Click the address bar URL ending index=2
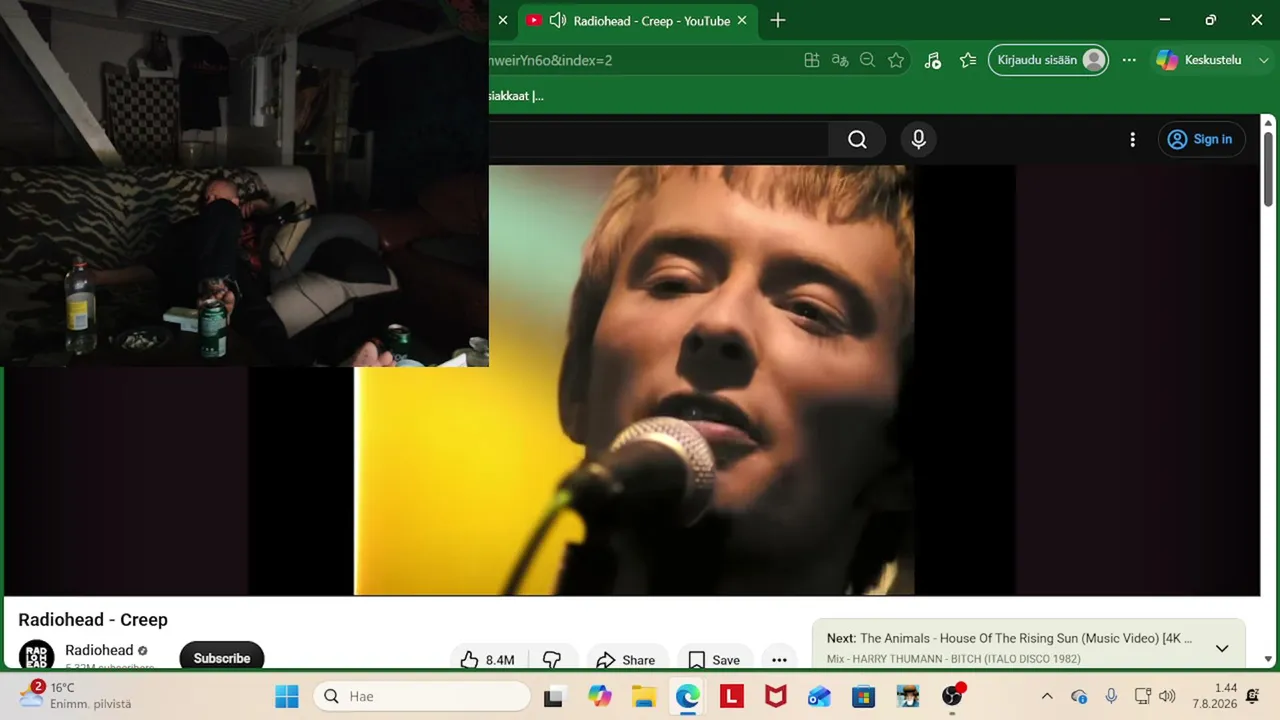The height and width of the screenshot is (720, 1280). pyautogui.click(x=550, y=60)
